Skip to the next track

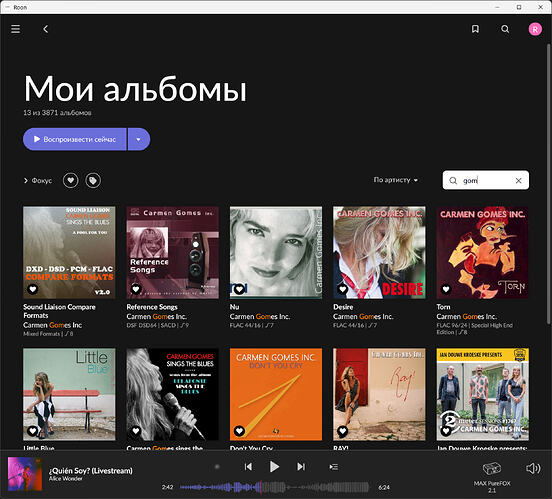(x=301, y=467)
